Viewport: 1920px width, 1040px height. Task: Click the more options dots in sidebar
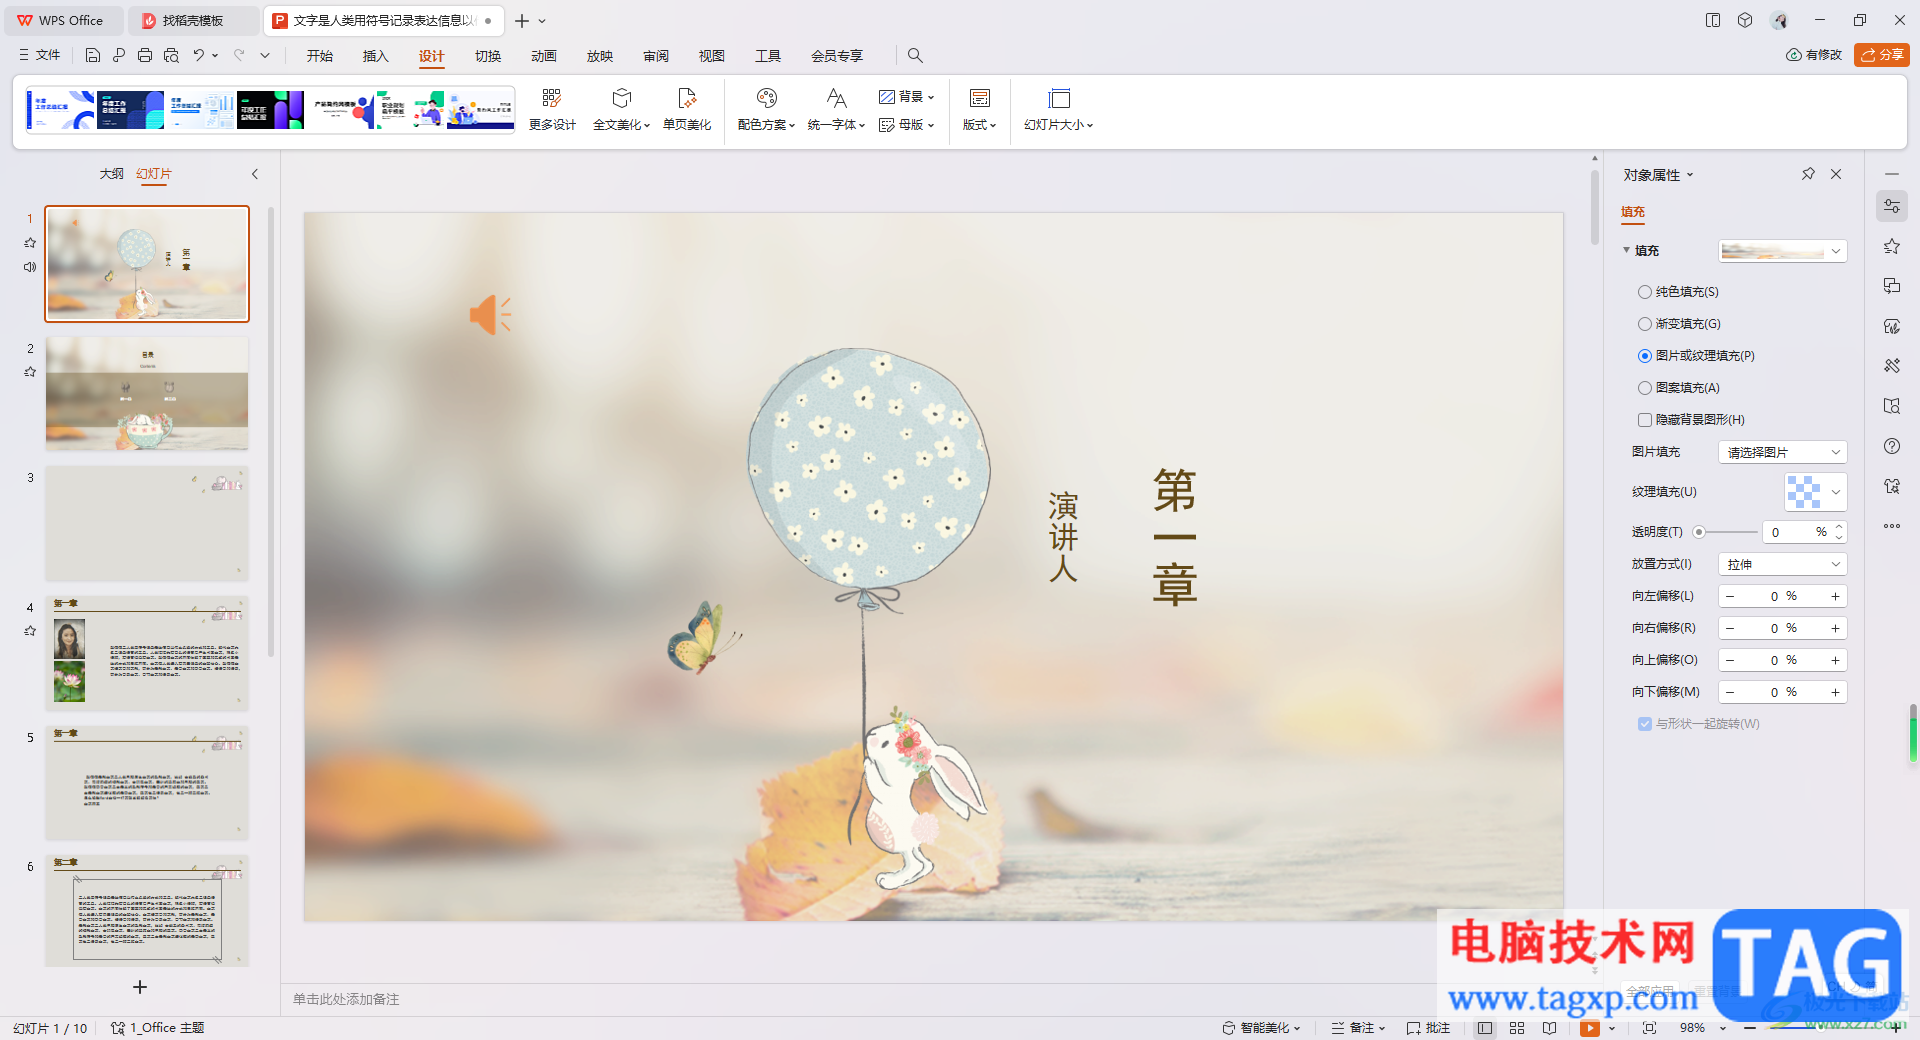click(1892, 526)
